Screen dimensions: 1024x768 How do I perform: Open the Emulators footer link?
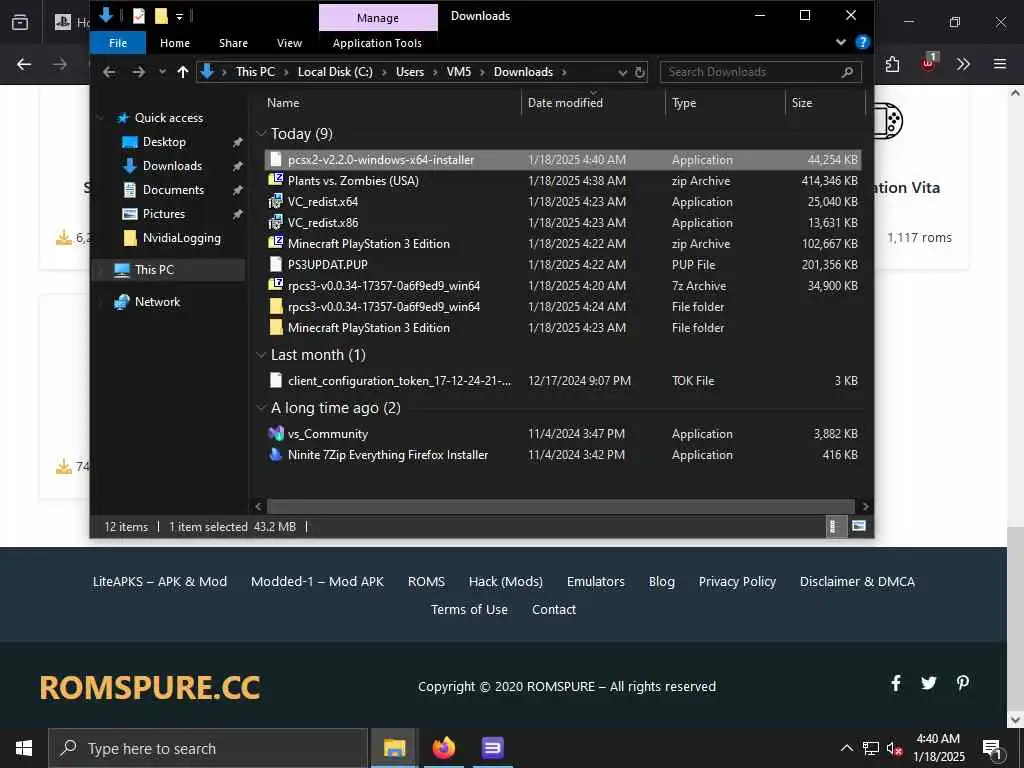(596, 581)
